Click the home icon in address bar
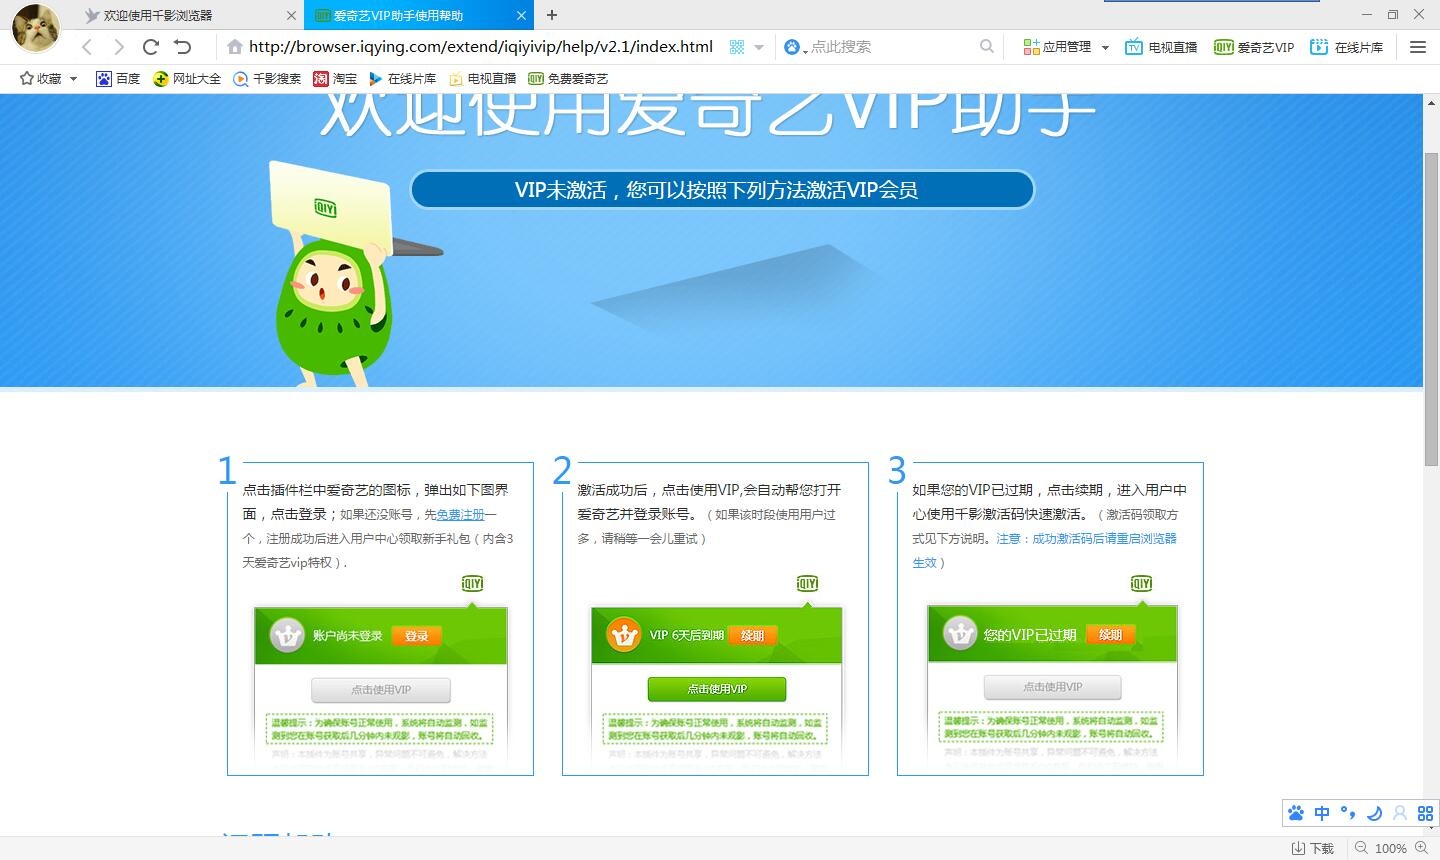This screenshot has height=860, width=1440. point(234,47)
